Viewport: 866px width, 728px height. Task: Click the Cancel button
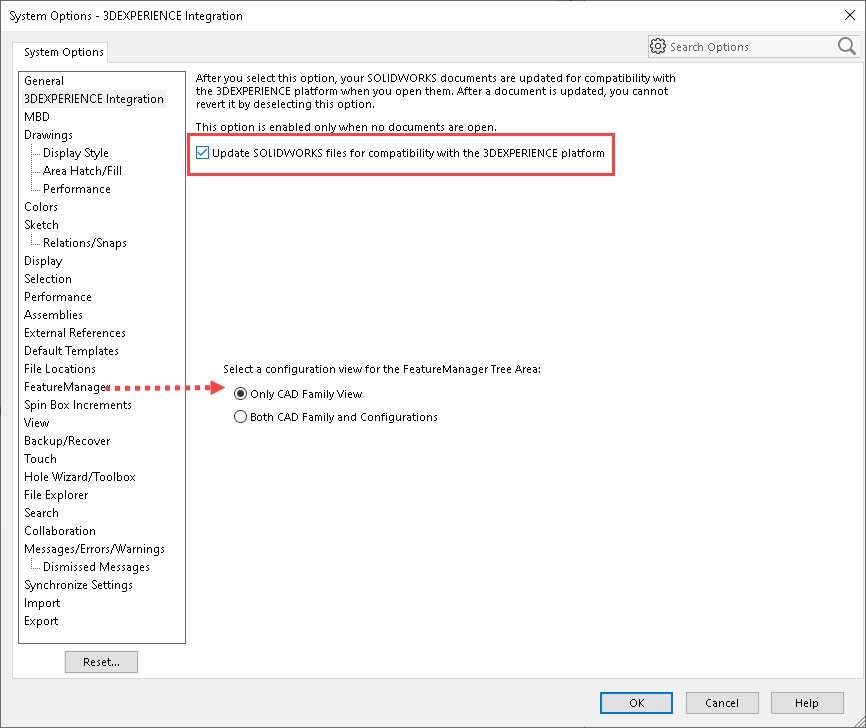(722, 703)
